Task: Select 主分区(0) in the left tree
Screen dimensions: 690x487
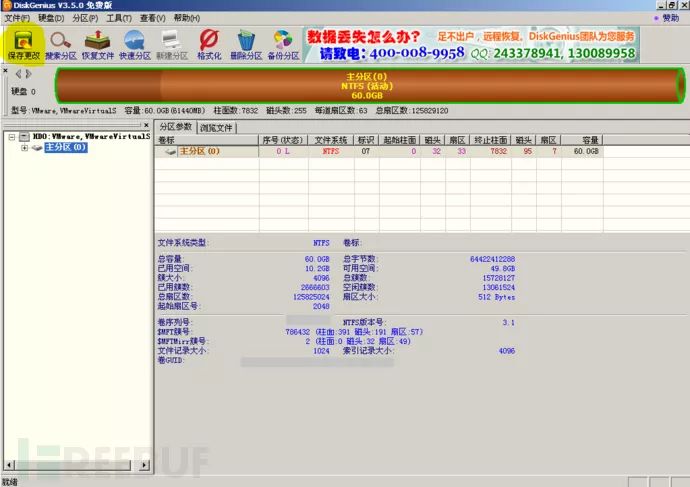Action: [66, 147]
